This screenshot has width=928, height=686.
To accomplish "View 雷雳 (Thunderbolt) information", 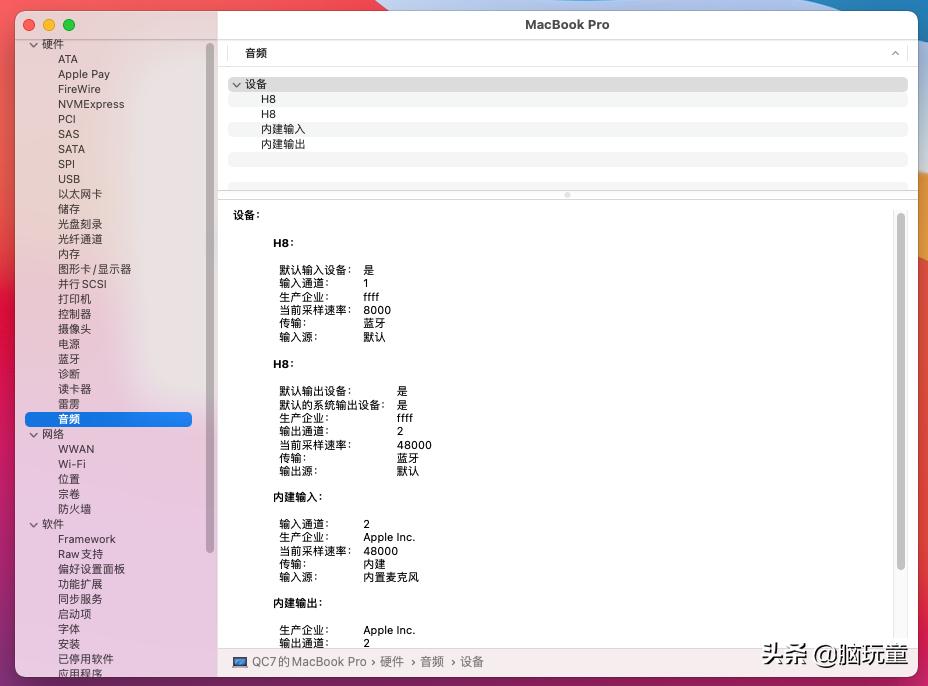I will click(x=68, y=404).
